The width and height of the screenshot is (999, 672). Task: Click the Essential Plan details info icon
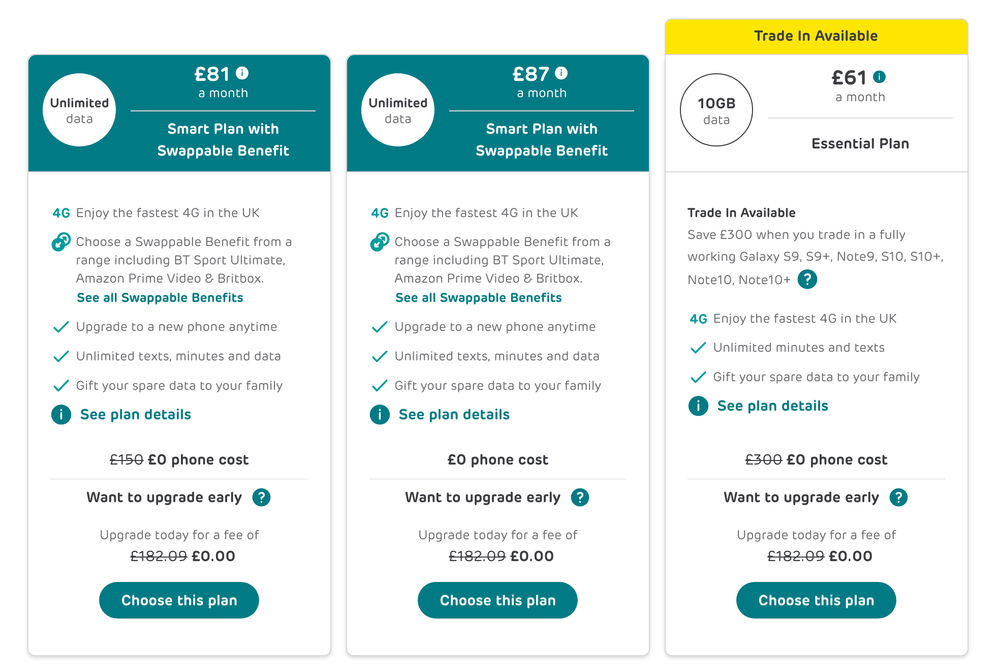coord(698,406)
